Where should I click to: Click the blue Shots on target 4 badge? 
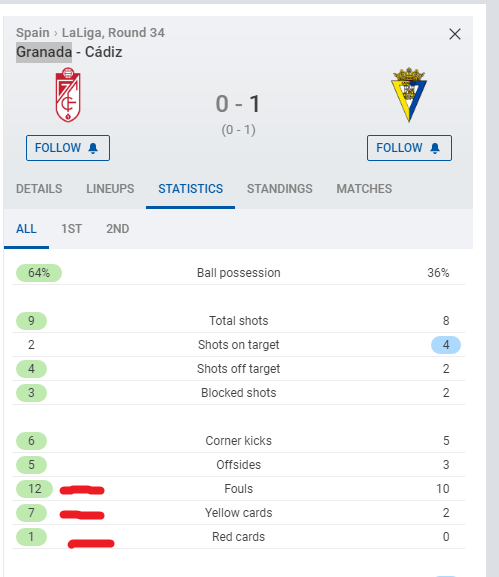pos(446,345)
